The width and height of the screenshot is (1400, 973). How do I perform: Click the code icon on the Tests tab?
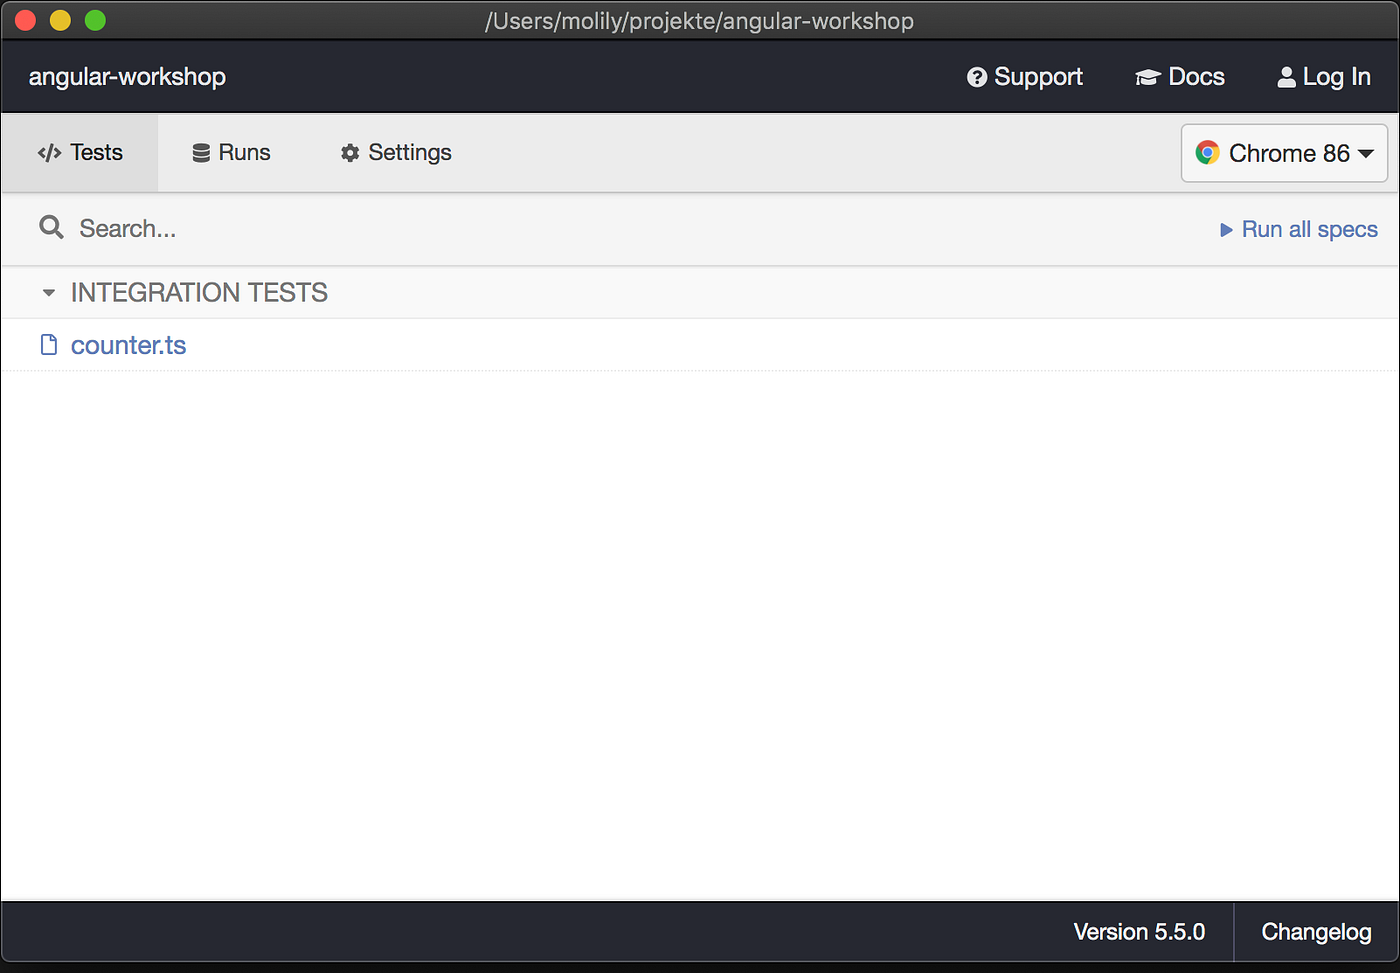pos(48,153)
